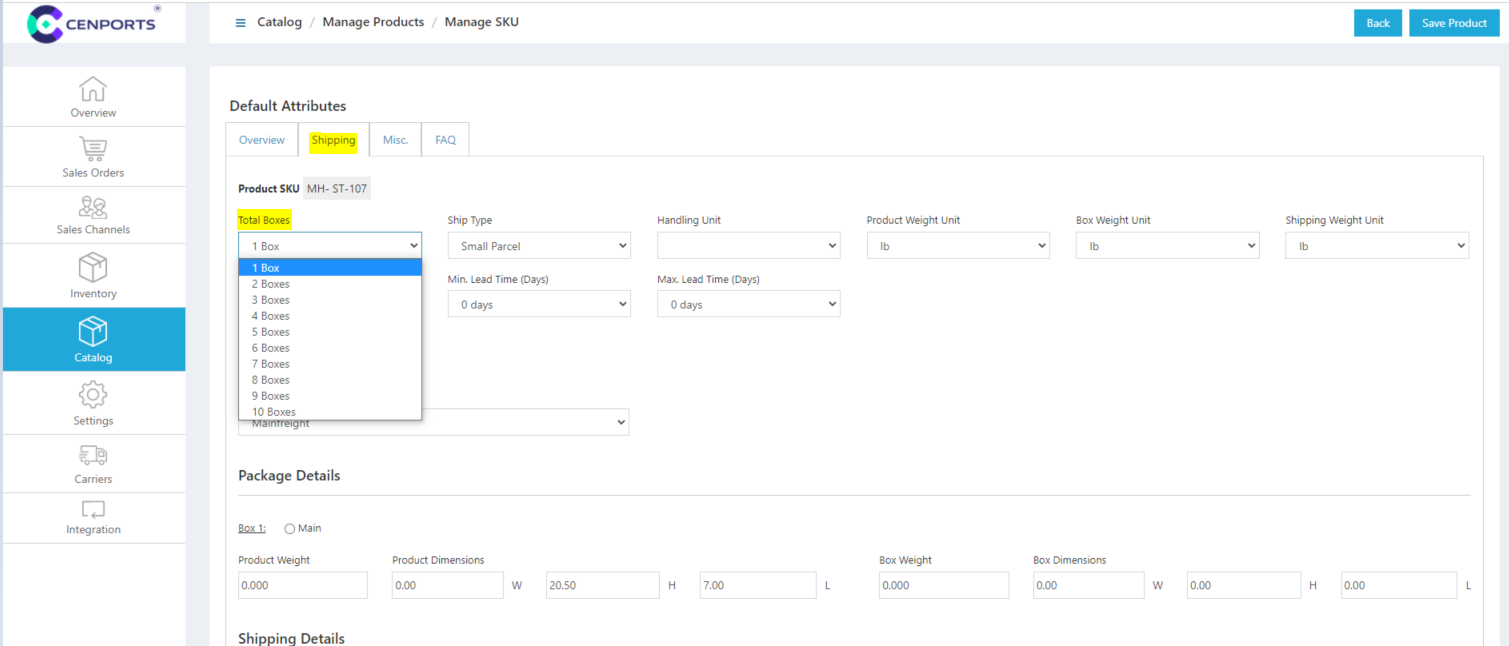Click the Sales Orders cart icon
The width and height of the screenshot is (1509, 646).
click(x=93, y=149)
